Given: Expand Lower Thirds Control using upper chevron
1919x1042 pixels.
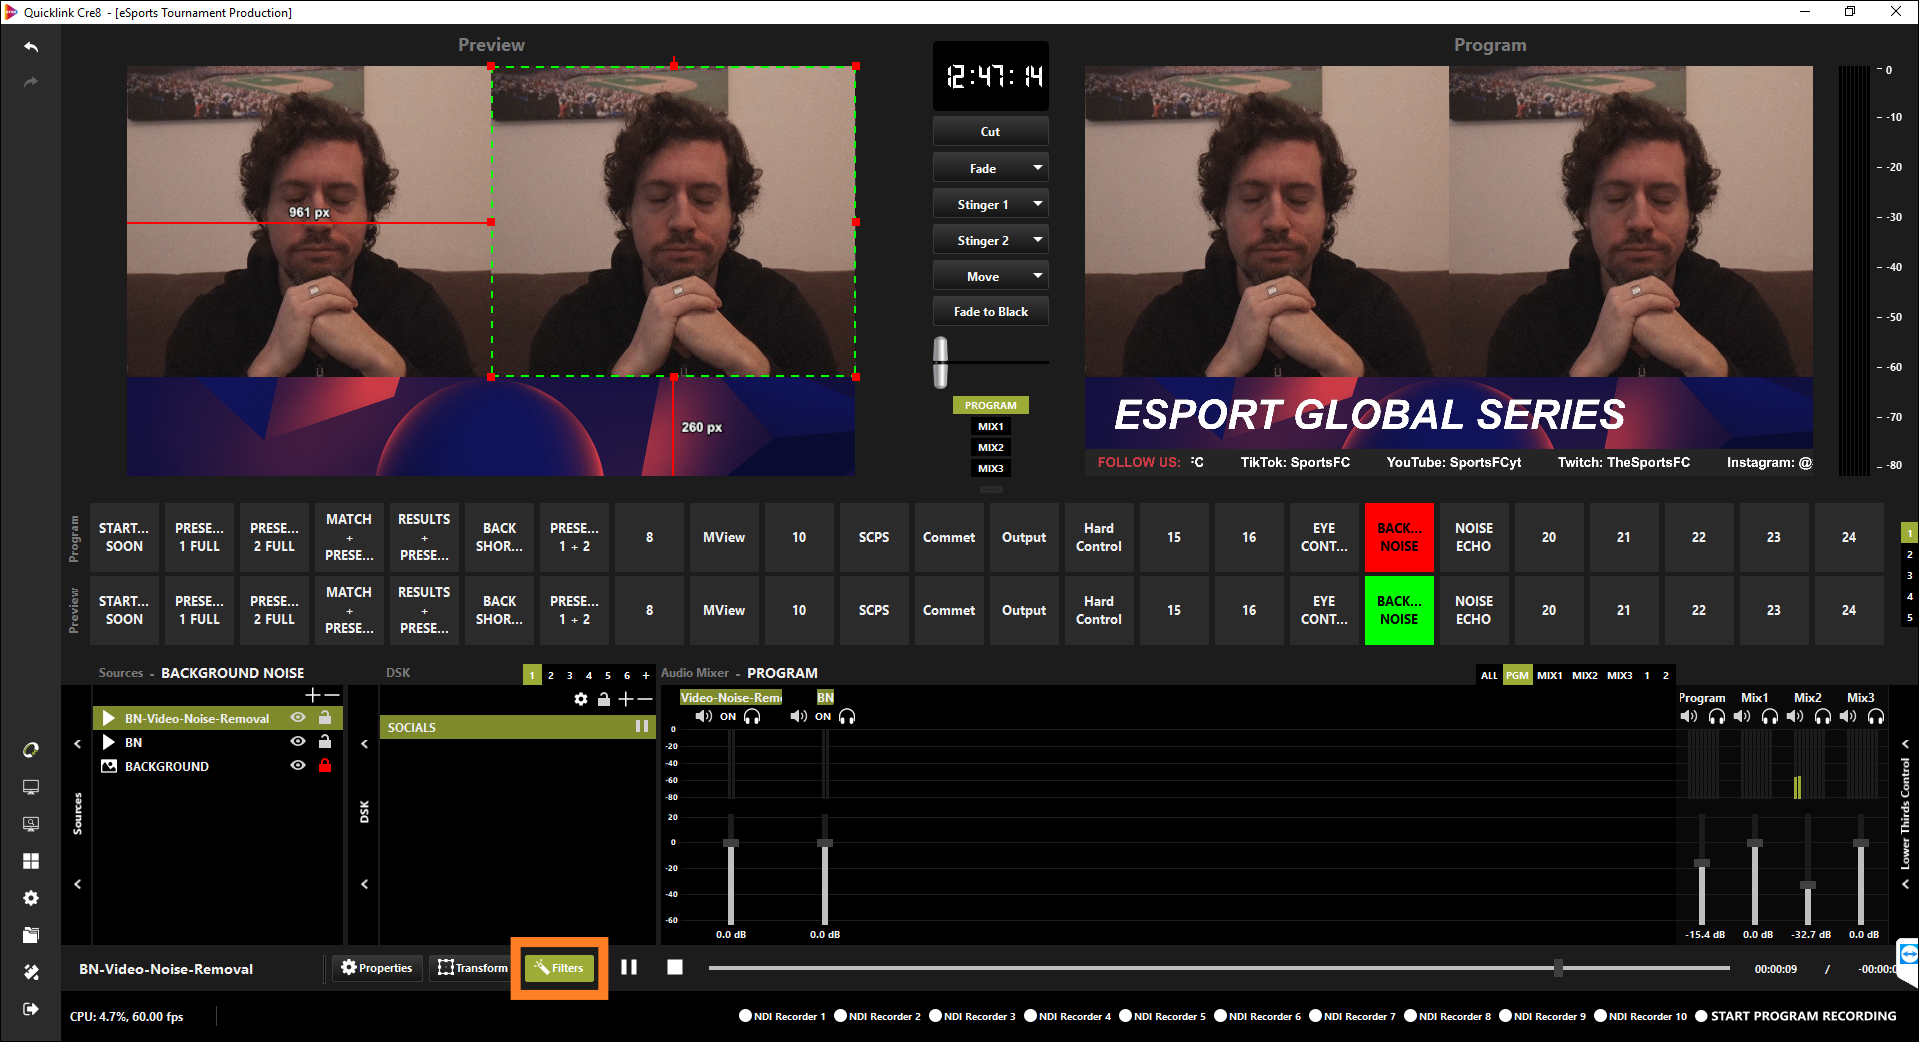Looking at the screenshot, I should pos(1906,744).
